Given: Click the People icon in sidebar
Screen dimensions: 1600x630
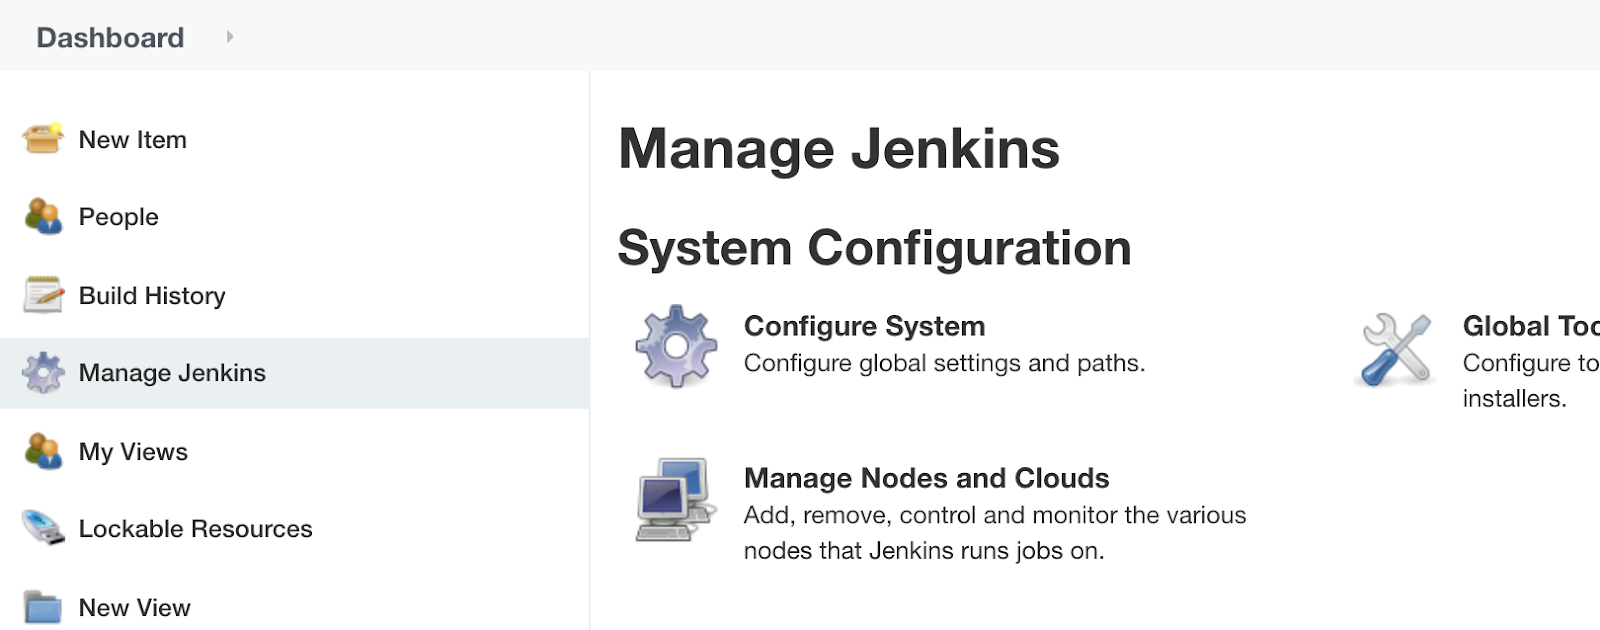Looking at the screenshot, I should coord(43,216).
